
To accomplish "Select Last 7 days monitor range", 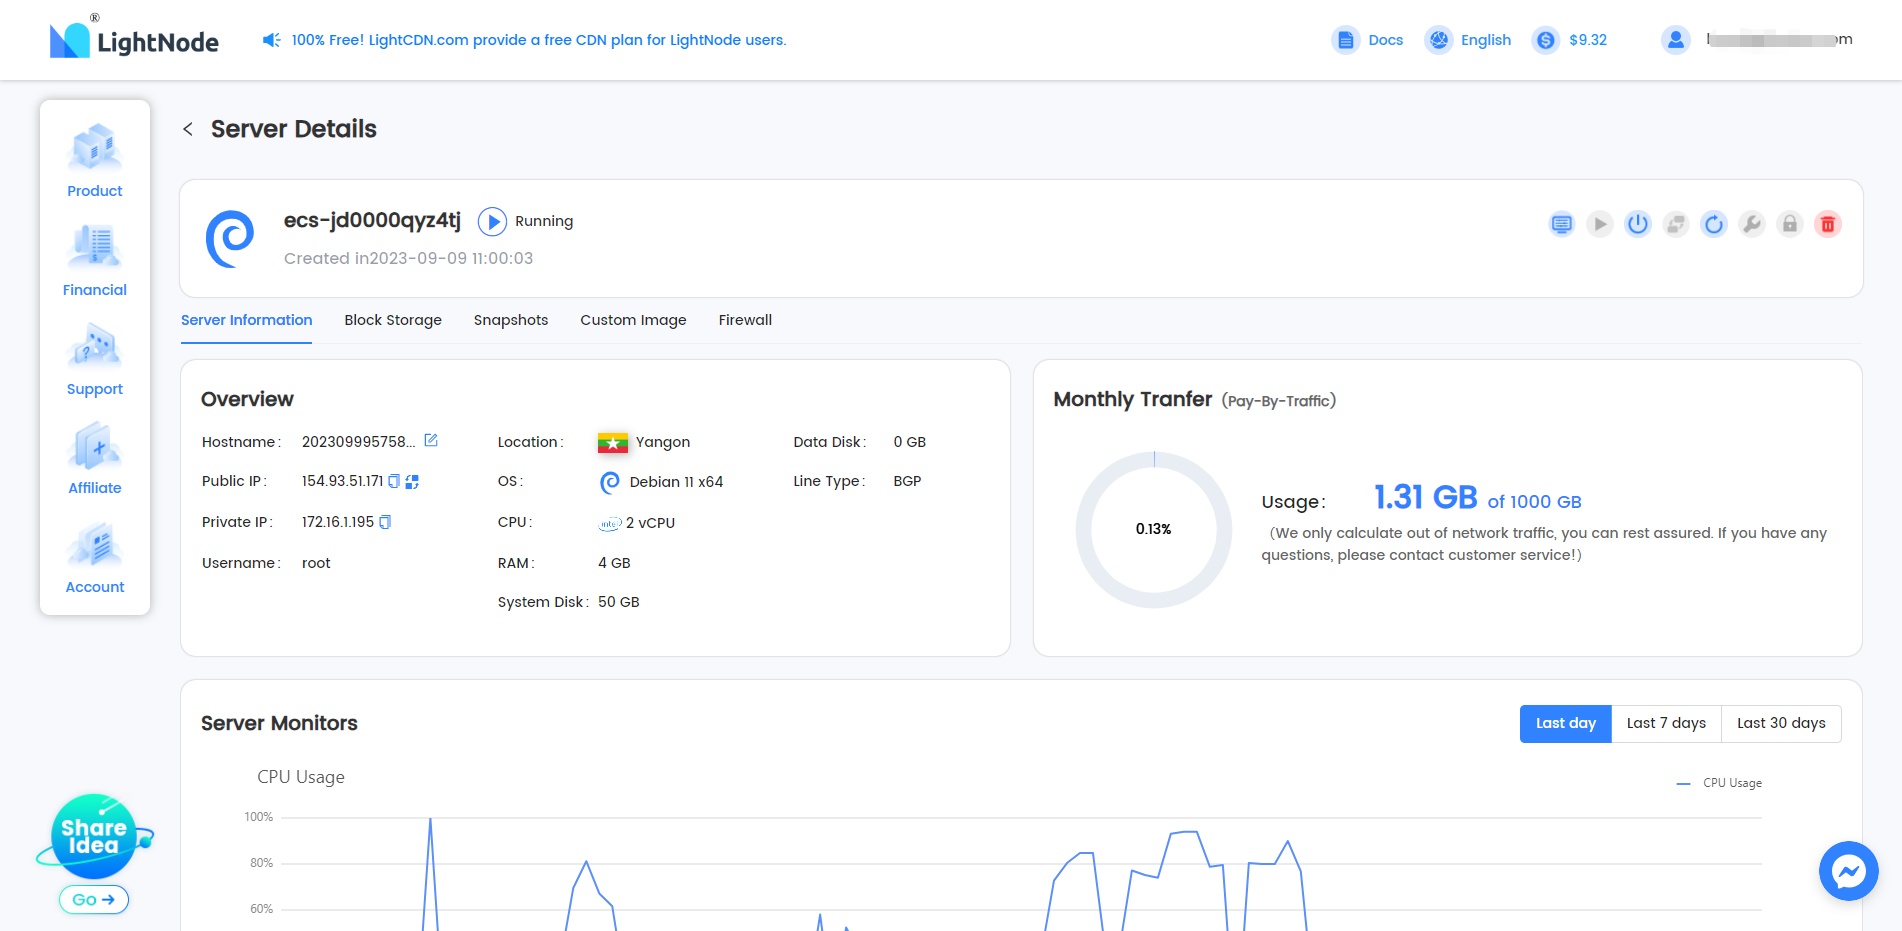I will [x=1666, y=723].
